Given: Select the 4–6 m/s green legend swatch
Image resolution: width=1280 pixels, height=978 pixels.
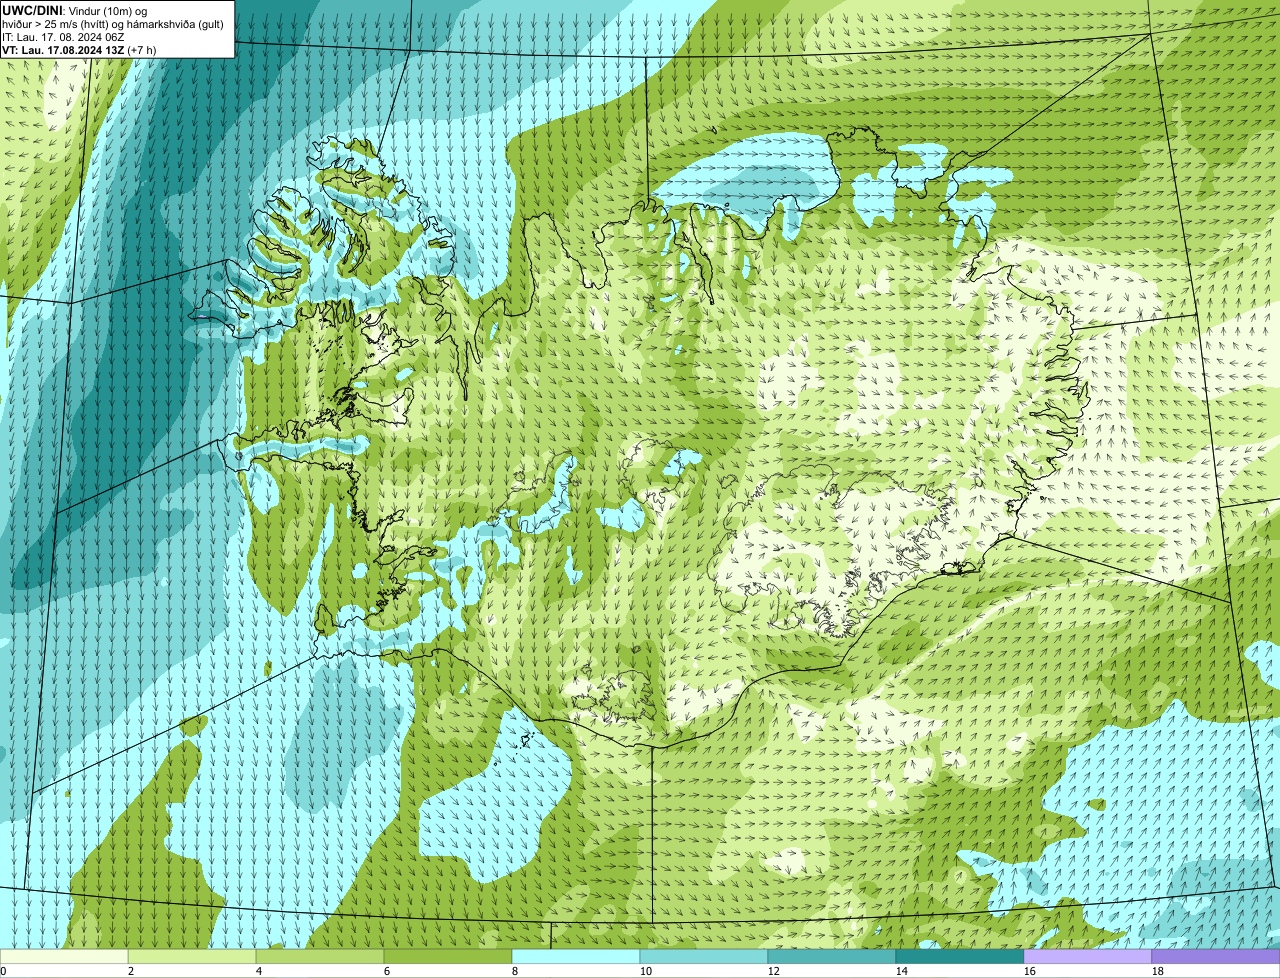Looking at the screenshot, I should click(320, 957).
